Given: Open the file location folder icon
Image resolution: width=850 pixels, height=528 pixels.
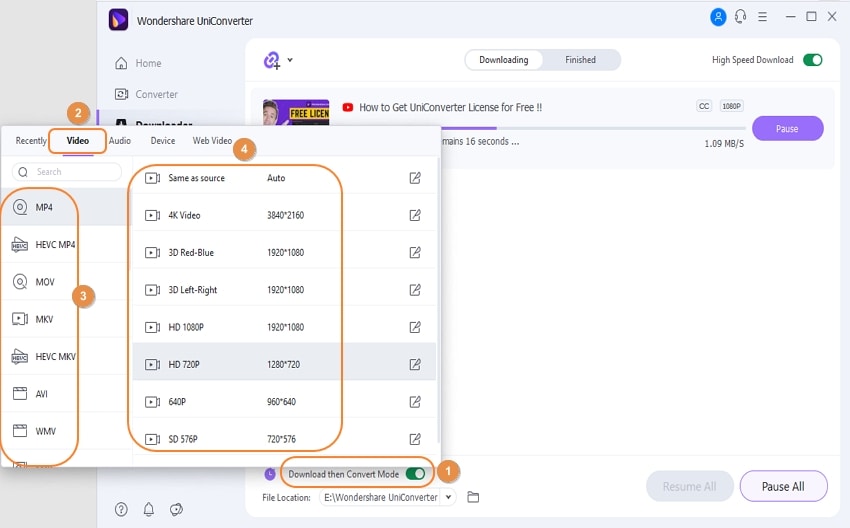Looking at the screenshot, I should [x=473, y=497].
